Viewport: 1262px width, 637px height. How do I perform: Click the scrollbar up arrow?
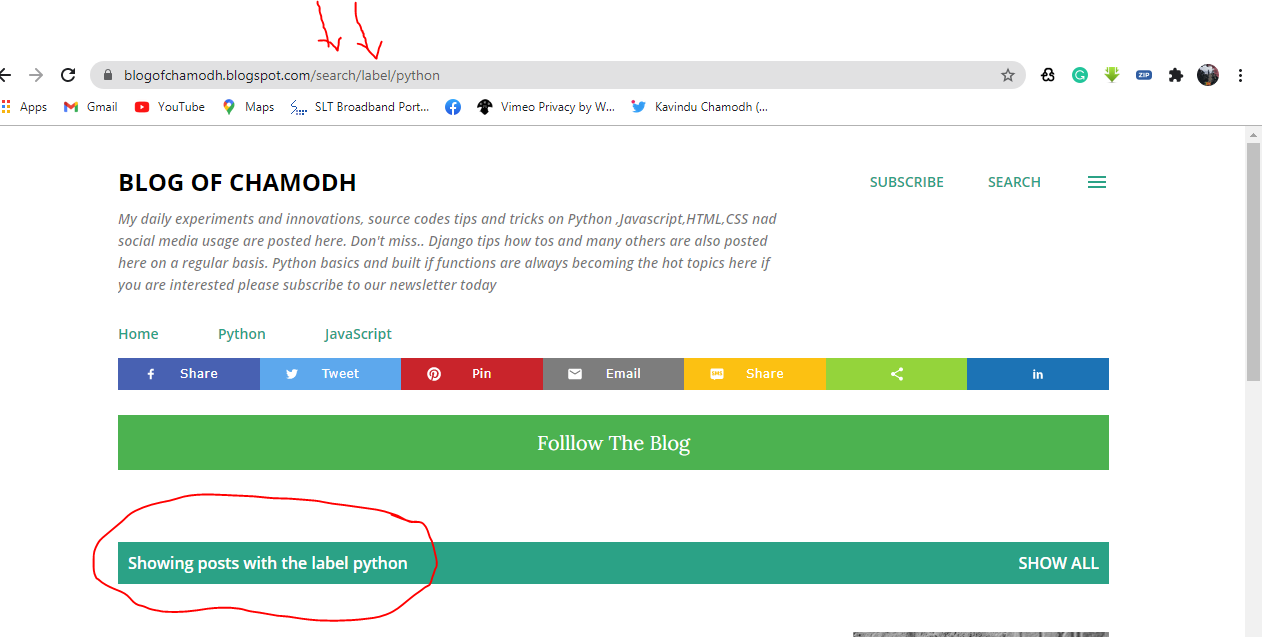pos(1253,134)
